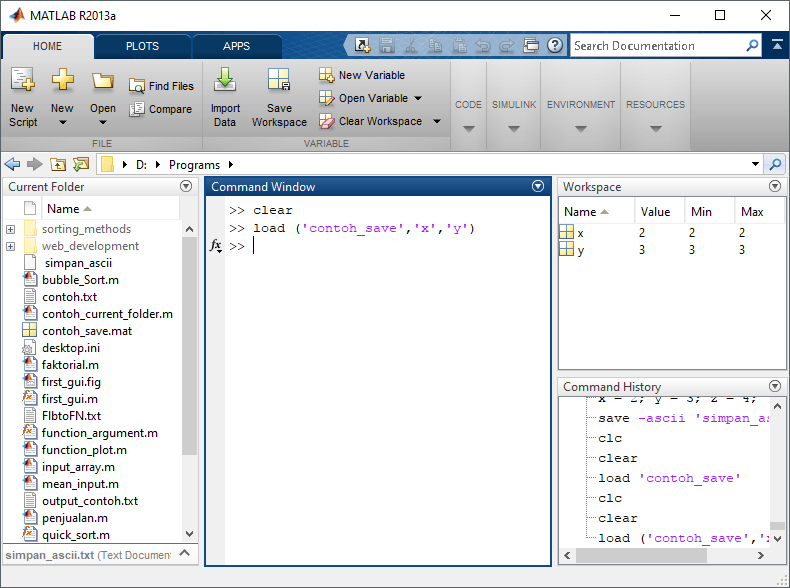Viewport: 790px width, 588px height.
Task: Select contoh_save.mat file
Action: coord(87,331)
